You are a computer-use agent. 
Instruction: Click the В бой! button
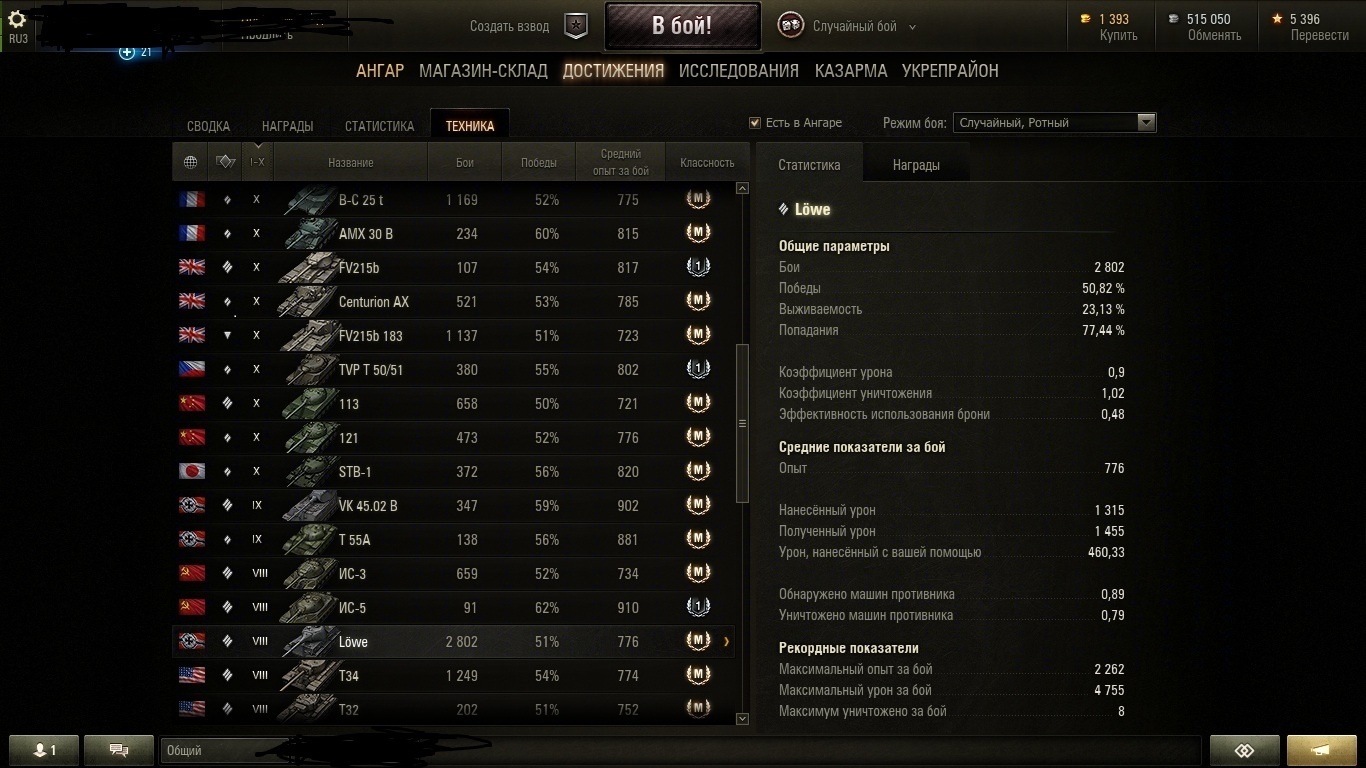(x=682, y=26)
